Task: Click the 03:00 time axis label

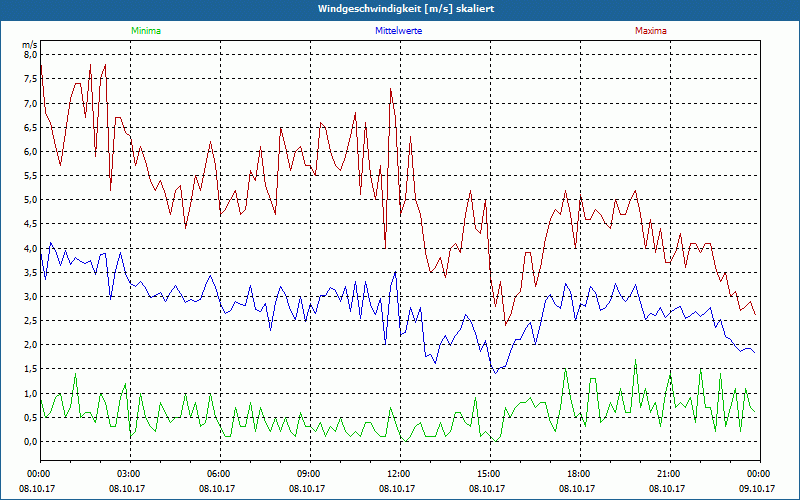Action: coord(130,474)
